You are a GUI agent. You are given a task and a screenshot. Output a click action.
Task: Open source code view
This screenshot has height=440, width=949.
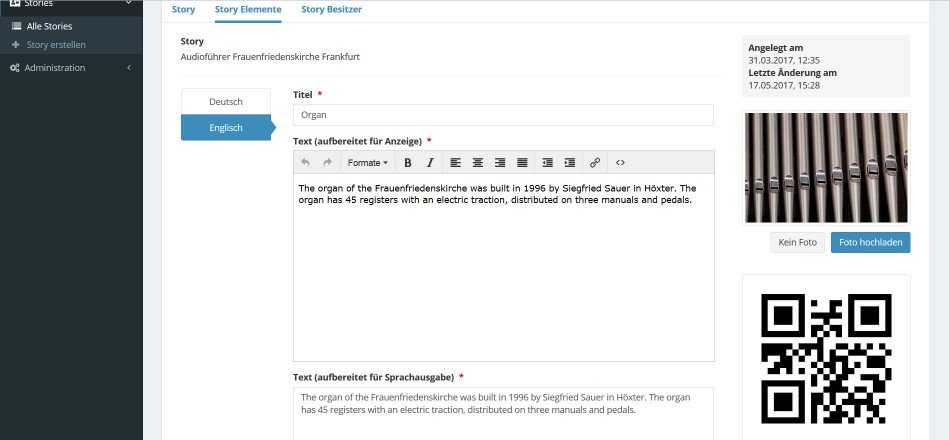(620, 163)
